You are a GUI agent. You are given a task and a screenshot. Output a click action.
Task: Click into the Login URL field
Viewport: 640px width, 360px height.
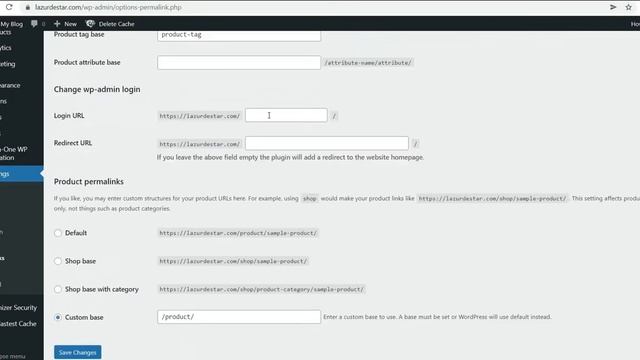pyautogui.click(x=286, y=115)
